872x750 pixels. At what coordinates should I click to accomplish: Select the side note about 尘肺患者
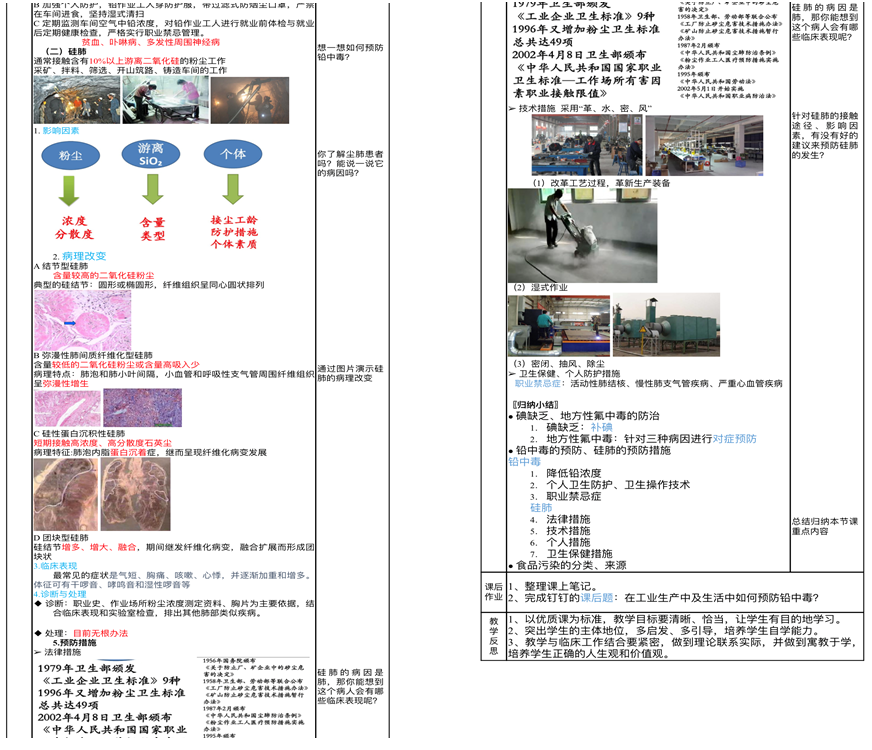[350, 163]
